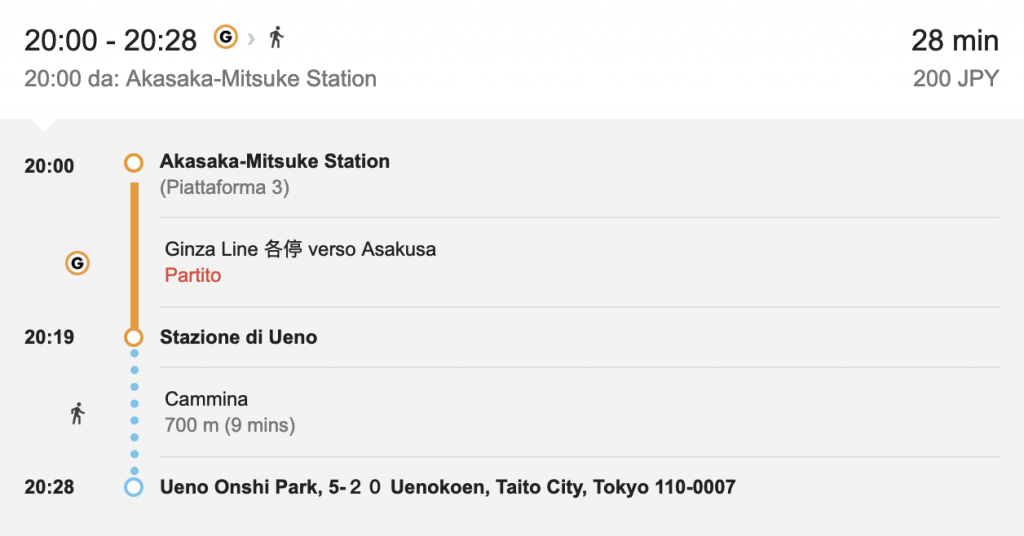Select Akasaka-Mitsuke Station stop name
The image size is (1024, 536).
275,161
